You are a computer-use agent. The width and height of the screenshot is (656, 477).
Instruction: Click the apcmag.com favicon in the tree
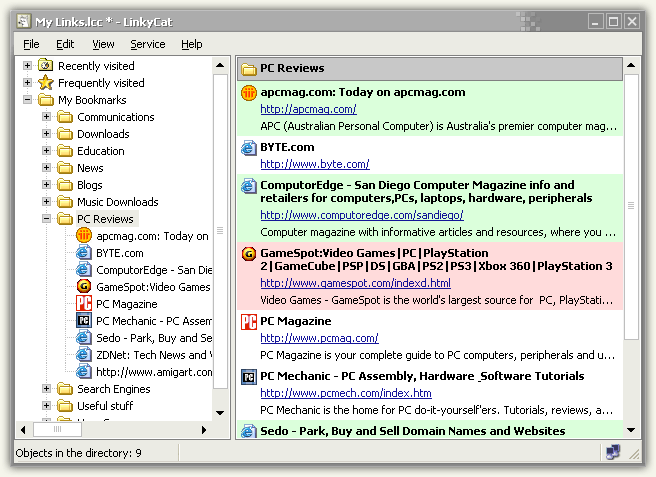coord(84,236)
